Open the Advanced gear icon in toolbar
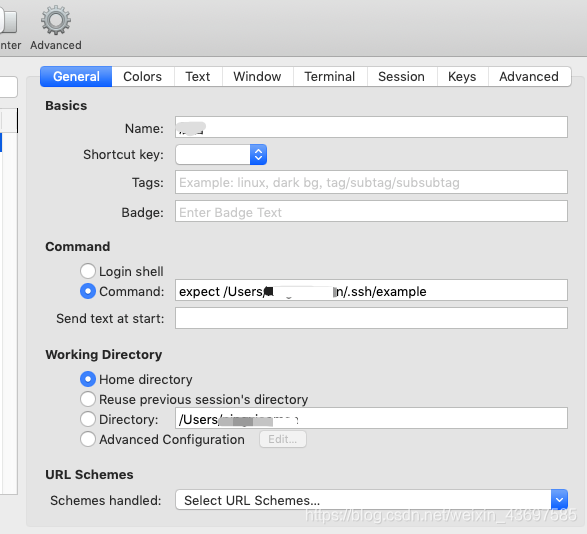Viewport: 587px width, 534px height. coord(56,27)
